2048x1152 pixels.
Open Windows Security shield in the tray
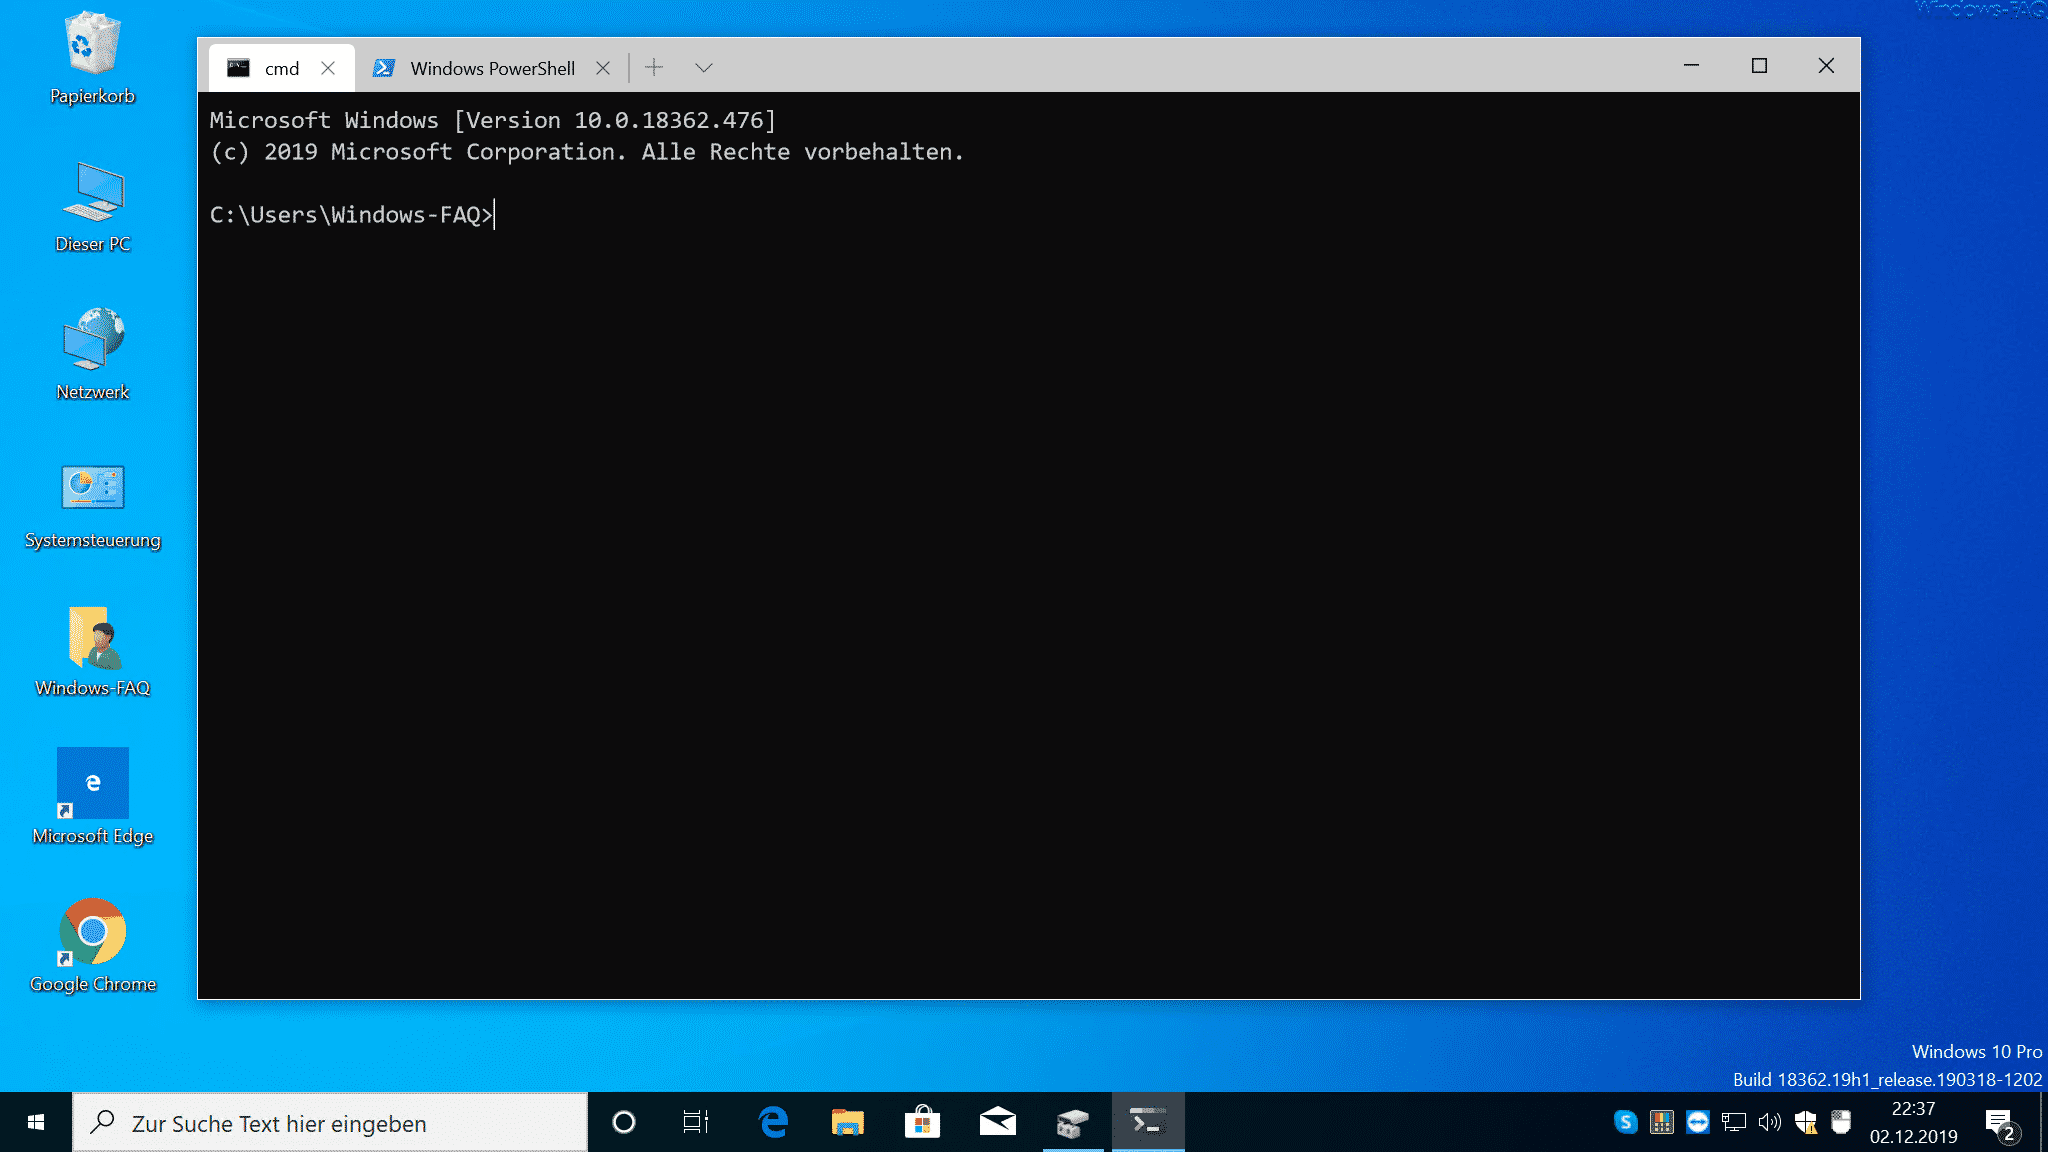[x=1806, y=1122]
